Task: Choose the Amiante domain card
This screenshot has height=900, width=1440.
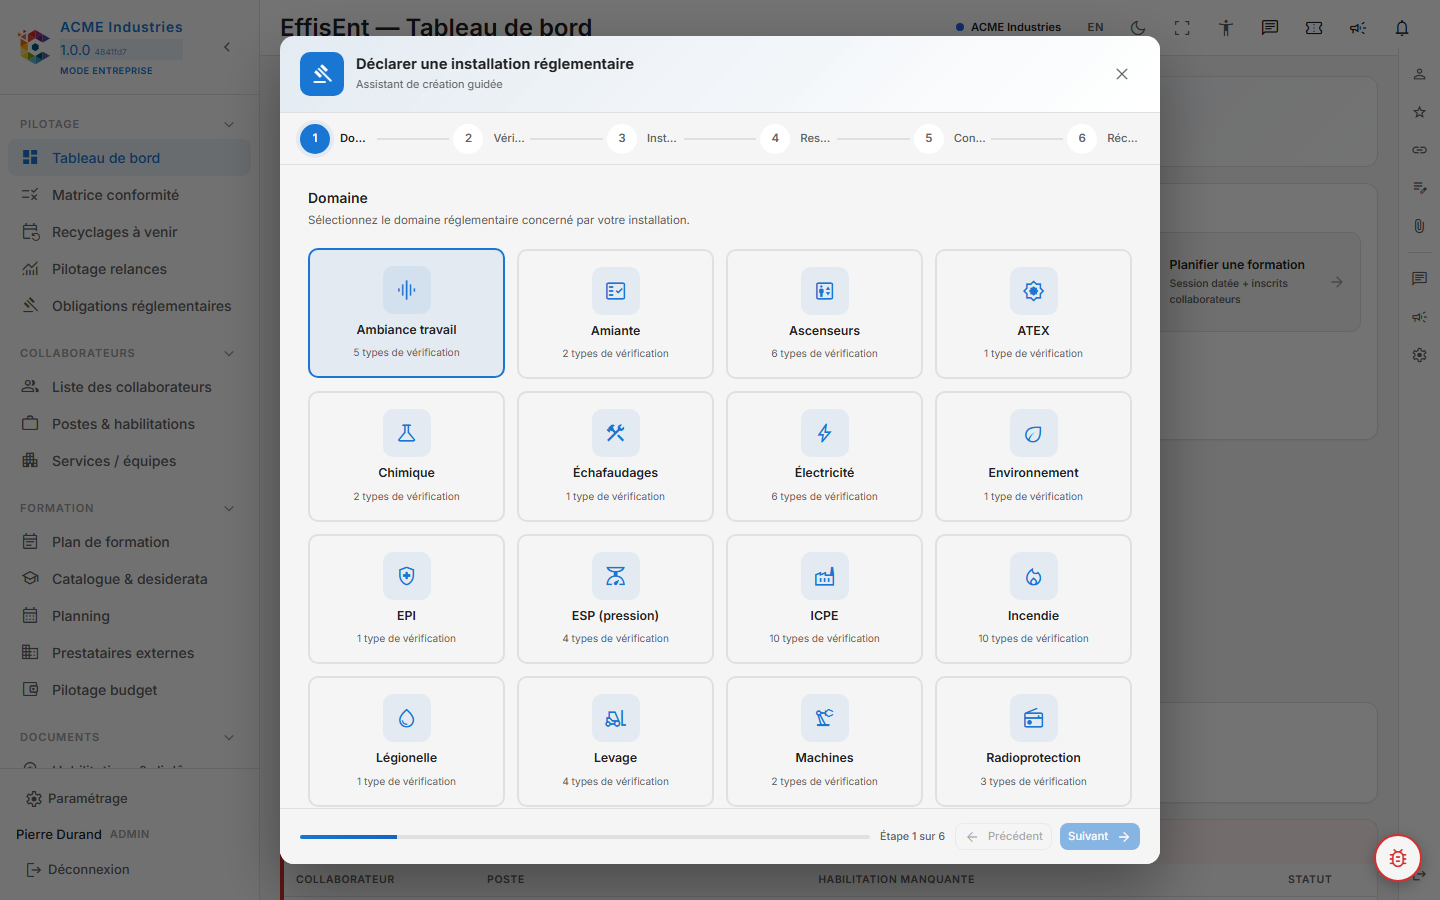Action: click(615, 314)
